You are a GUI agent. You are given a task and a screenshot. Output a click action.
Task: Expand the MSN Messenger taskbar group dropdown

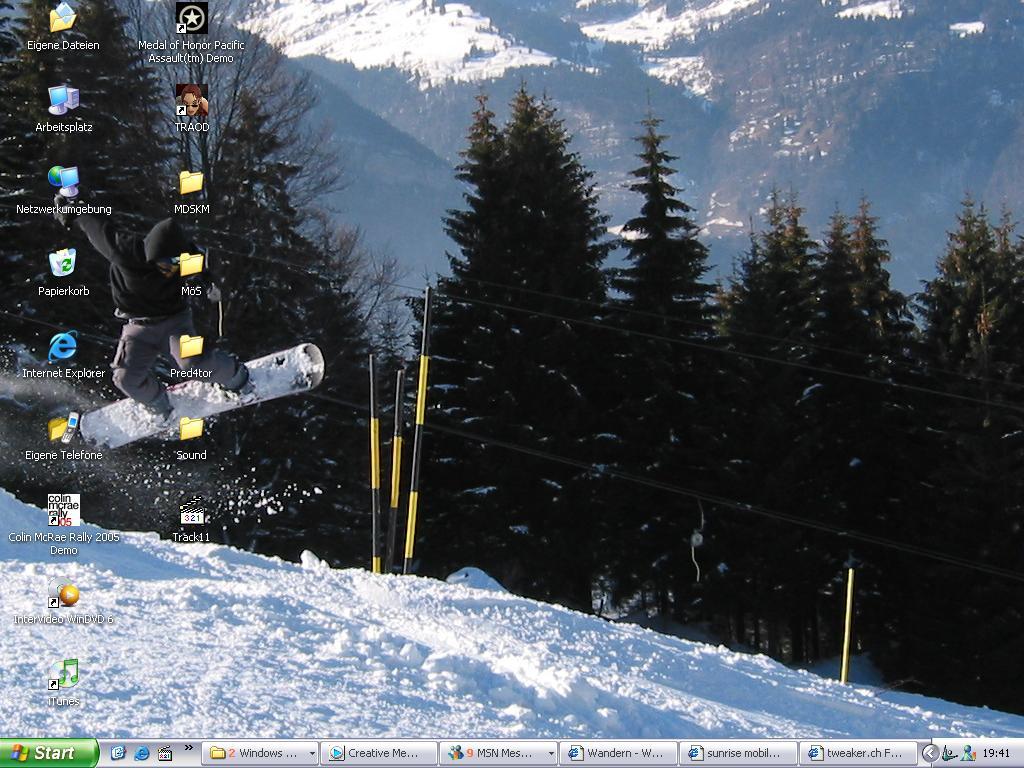tap(550, 753)
